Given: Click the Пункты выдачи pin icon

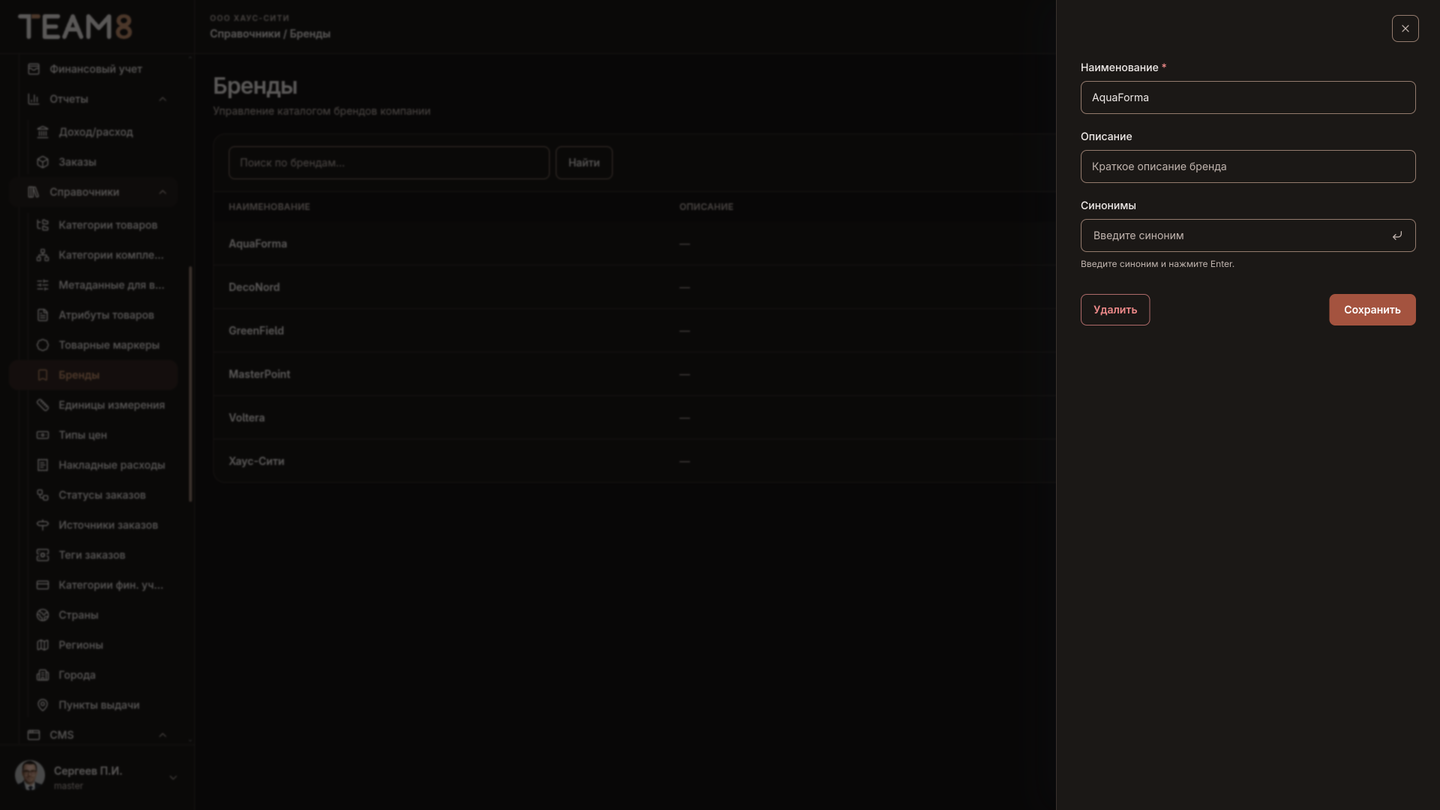Looking at the screenshot, I should pyautogui.click(x=42, y=705).
